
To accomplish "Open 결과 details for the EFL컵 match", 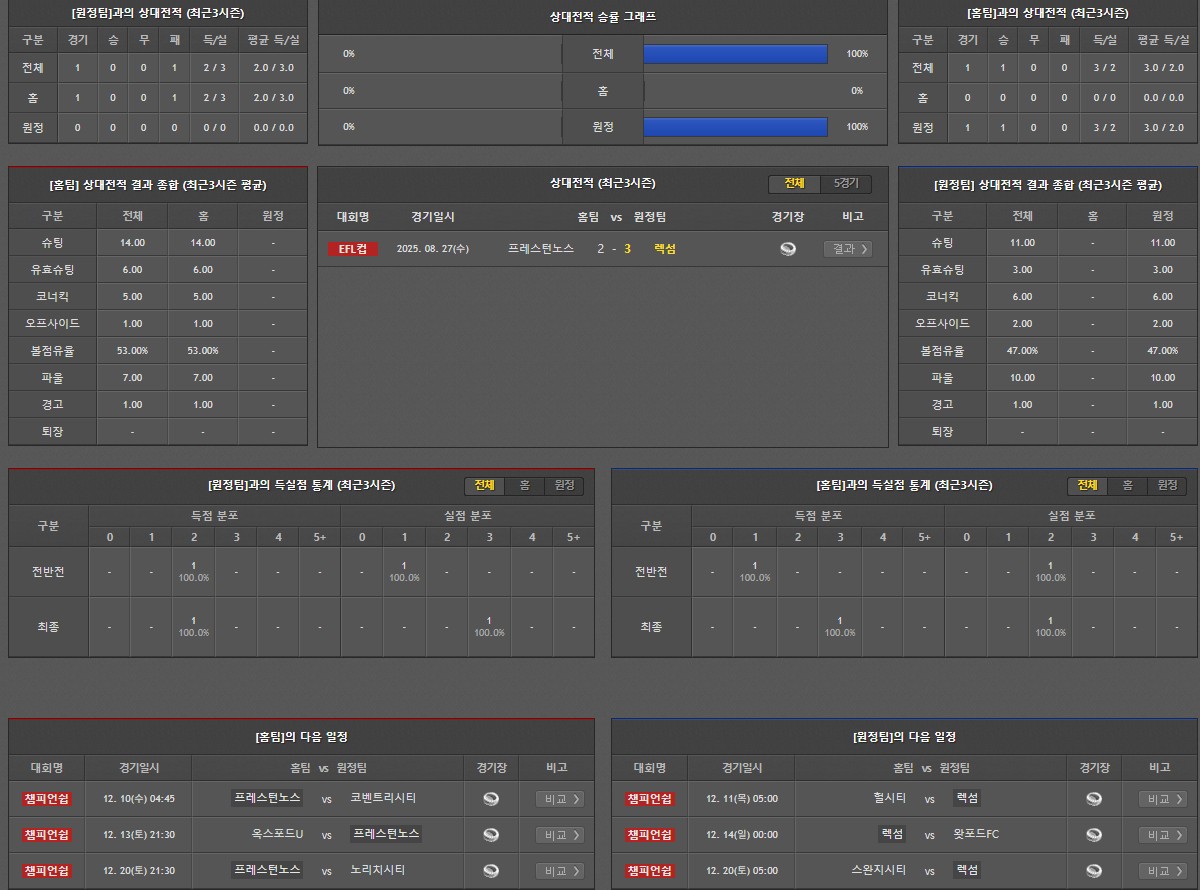I will [x=847, y=249].
